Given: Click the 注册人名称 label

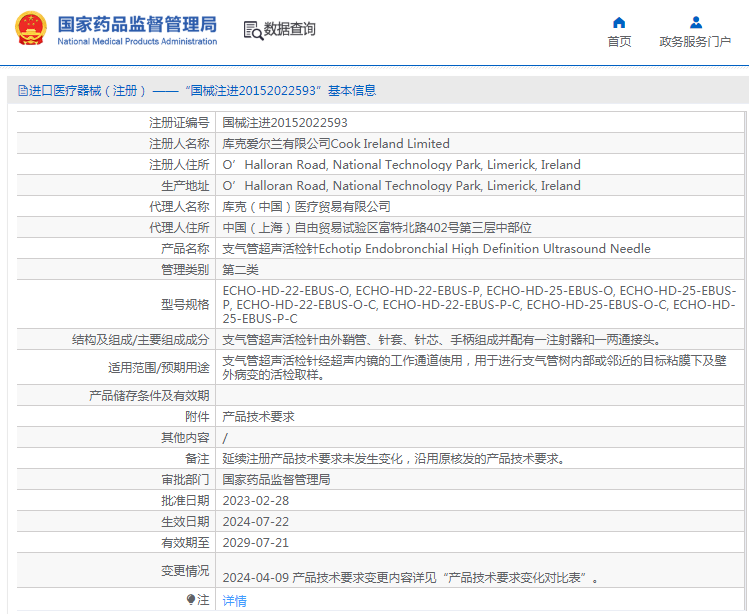Looking at the screenshot, I should [x=179, y=144].
